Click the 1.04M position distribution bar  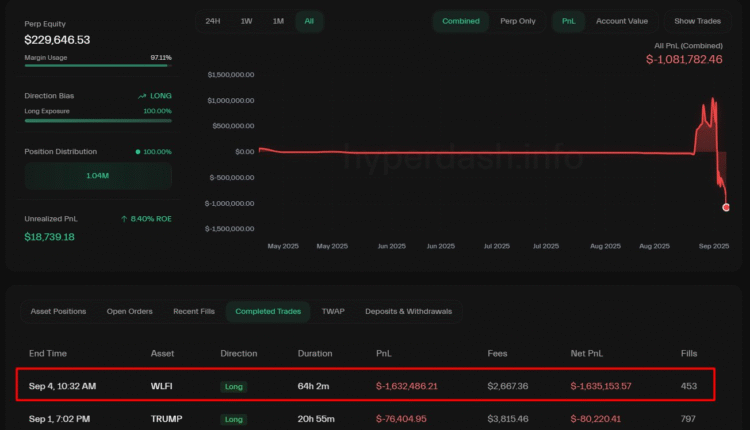[98, 176]
